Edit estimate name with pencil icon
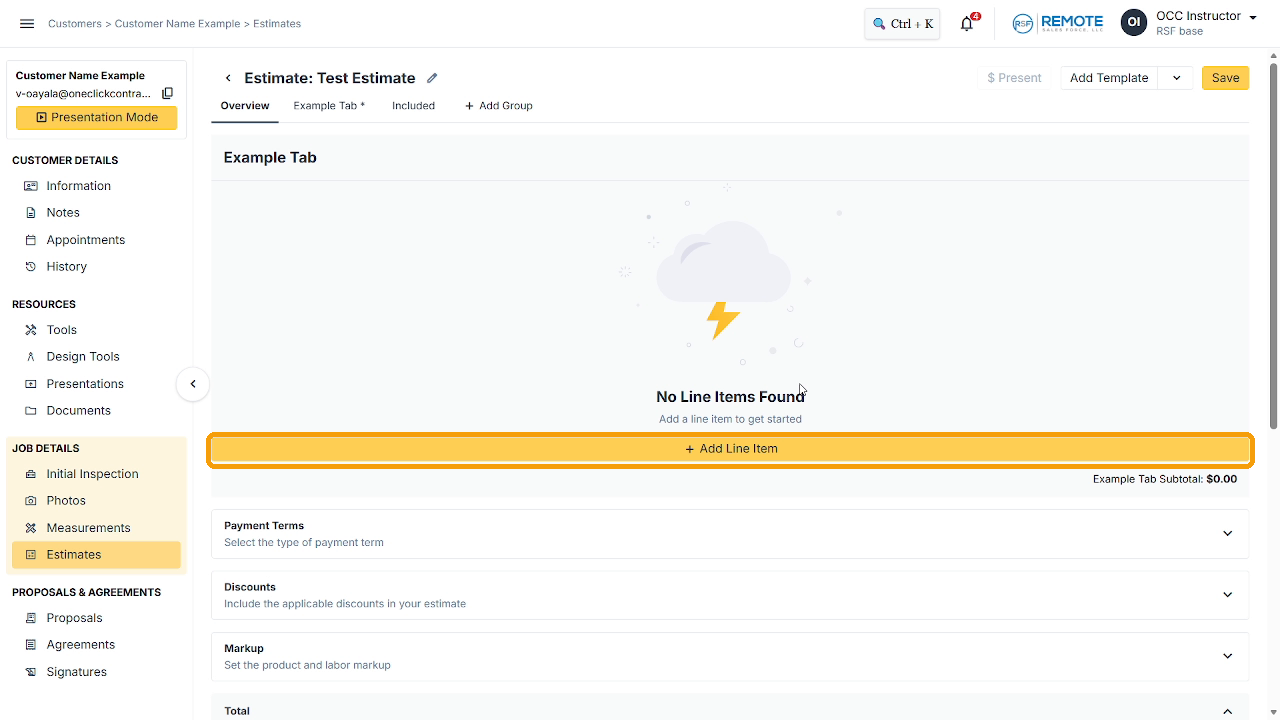 tap(432, 78)
